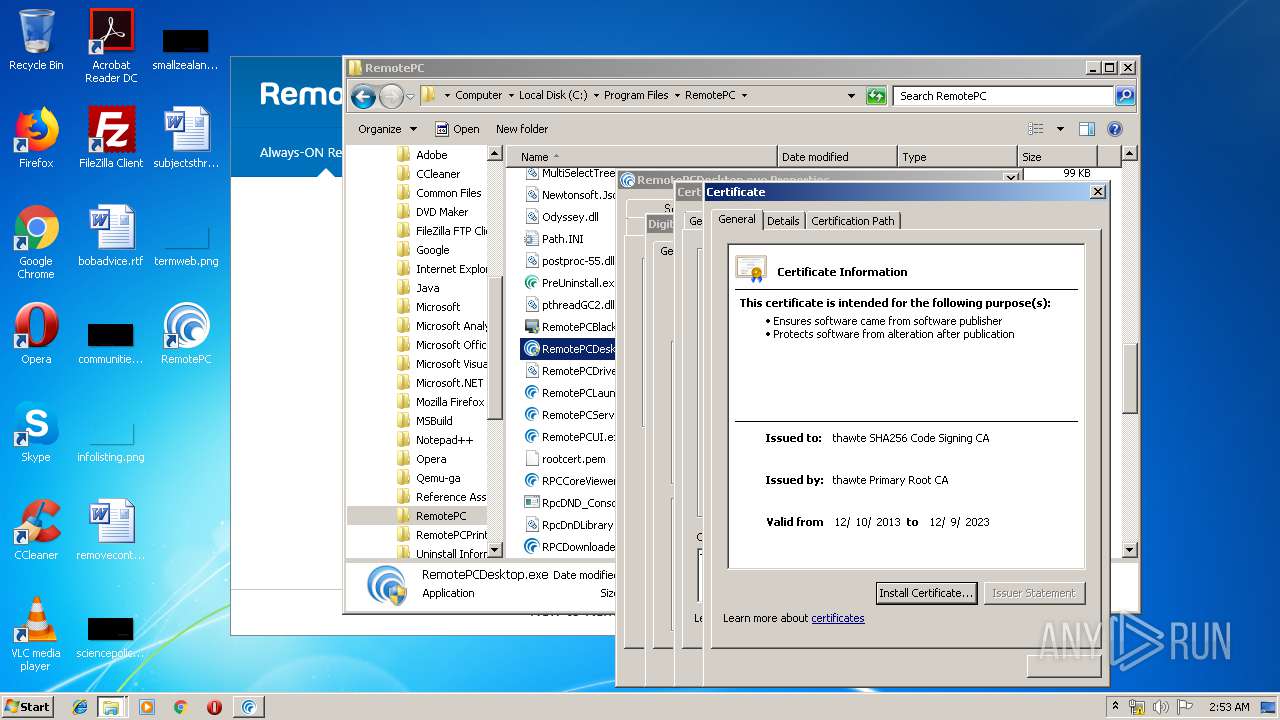Click Opera icon in taskbar
The image size is (1280, 720).
(x=214, y=707)
